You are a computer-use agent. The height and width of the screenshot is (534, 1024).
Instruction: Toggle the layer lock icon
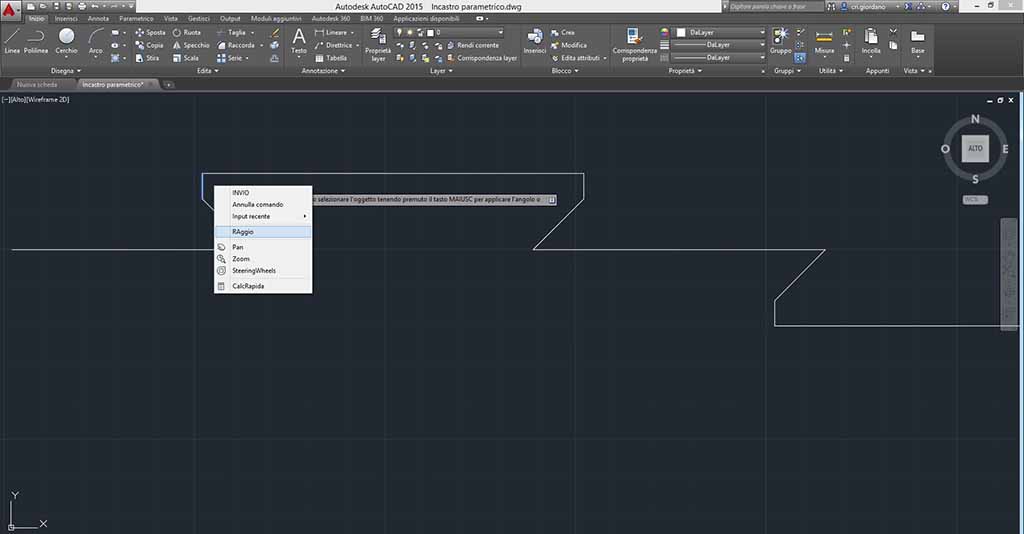click(x=420, y=32)
